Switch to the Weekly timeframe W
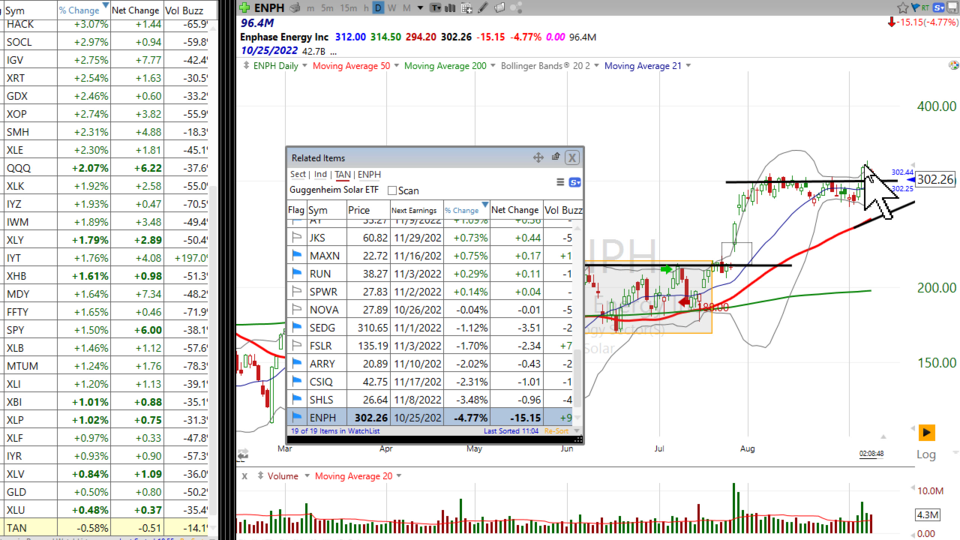 [391, 8]
